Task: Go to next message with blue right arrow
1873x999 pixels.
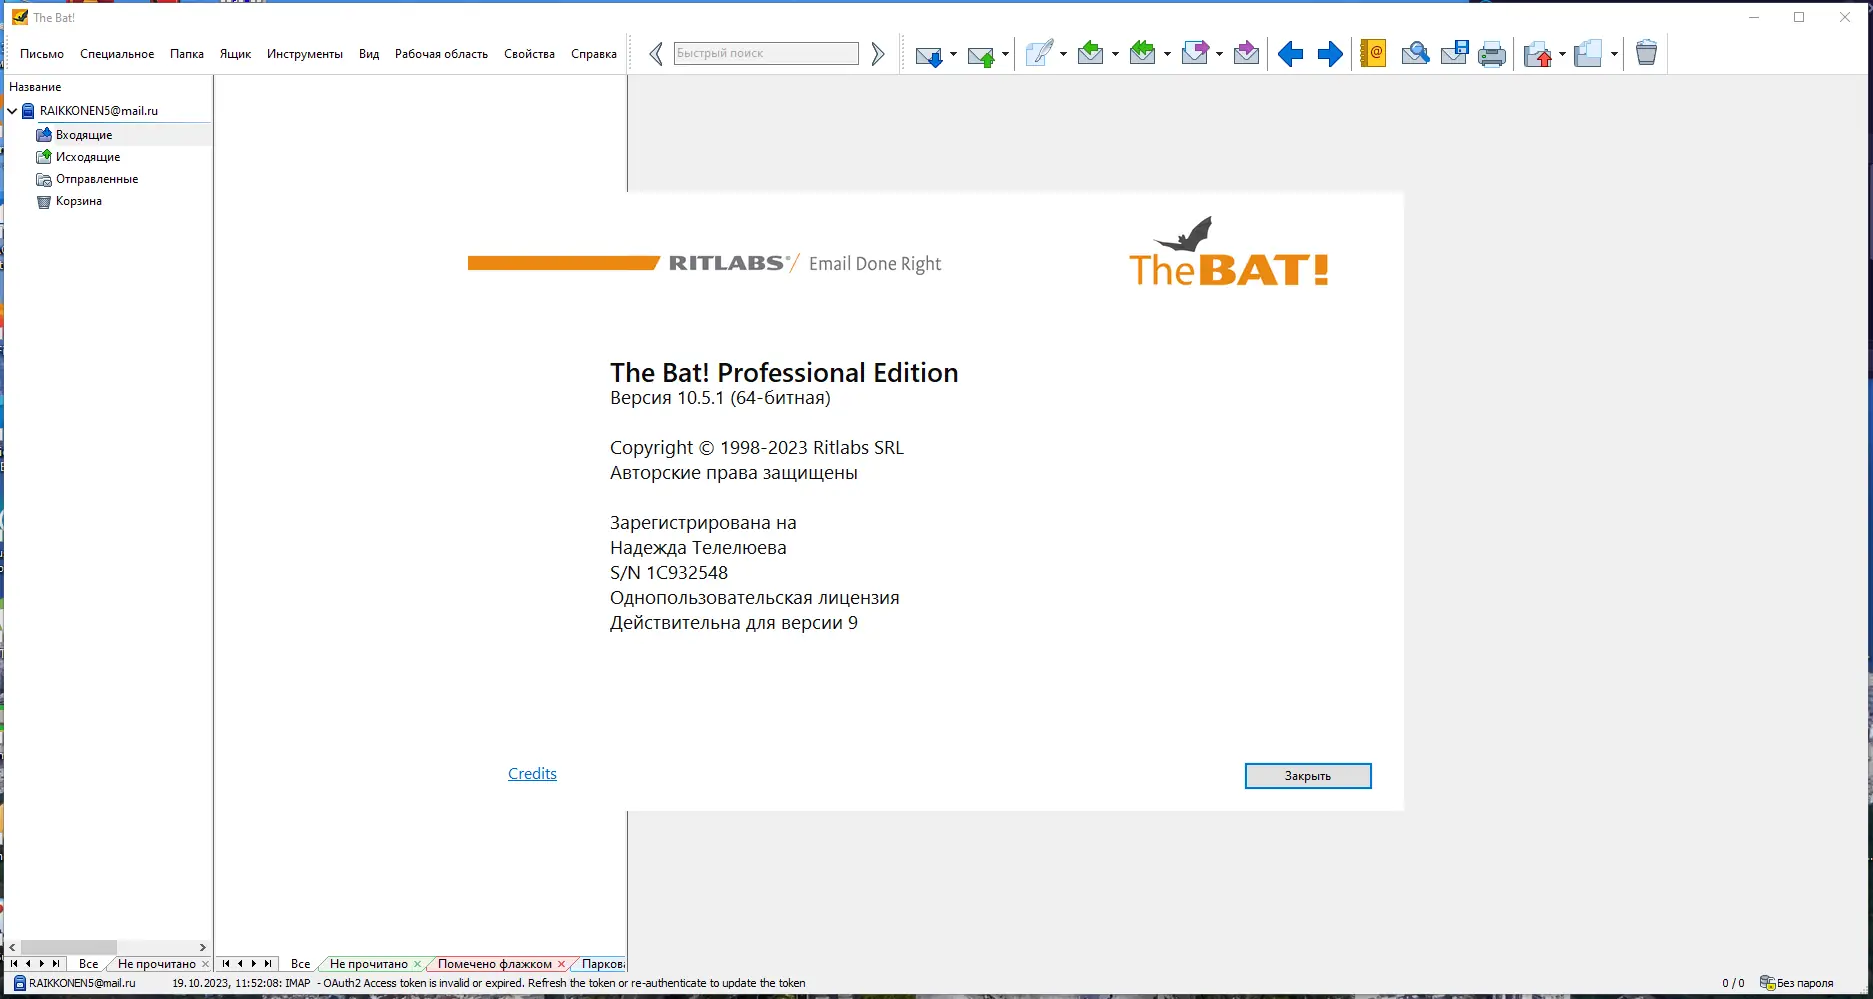Action: pos(1330,54)
